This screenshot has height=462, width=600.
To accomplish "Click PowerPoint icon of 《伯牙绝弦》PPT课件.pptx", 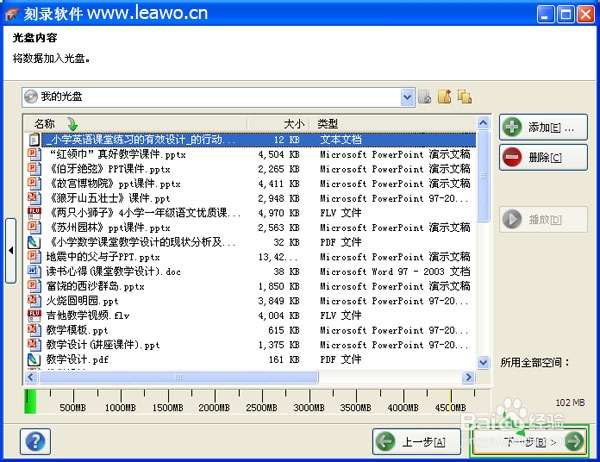I will 34,169.
